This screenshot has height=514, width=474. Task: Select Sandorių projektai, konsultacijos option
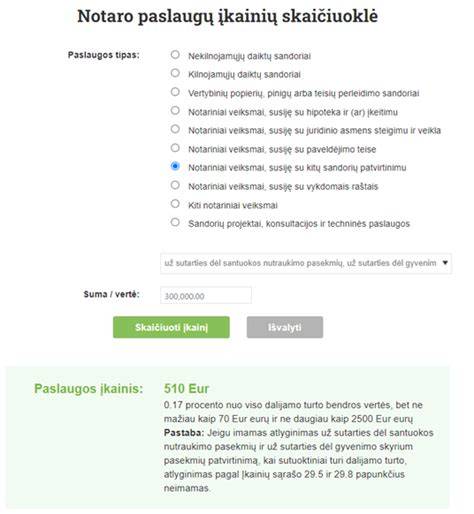(175, 222)
